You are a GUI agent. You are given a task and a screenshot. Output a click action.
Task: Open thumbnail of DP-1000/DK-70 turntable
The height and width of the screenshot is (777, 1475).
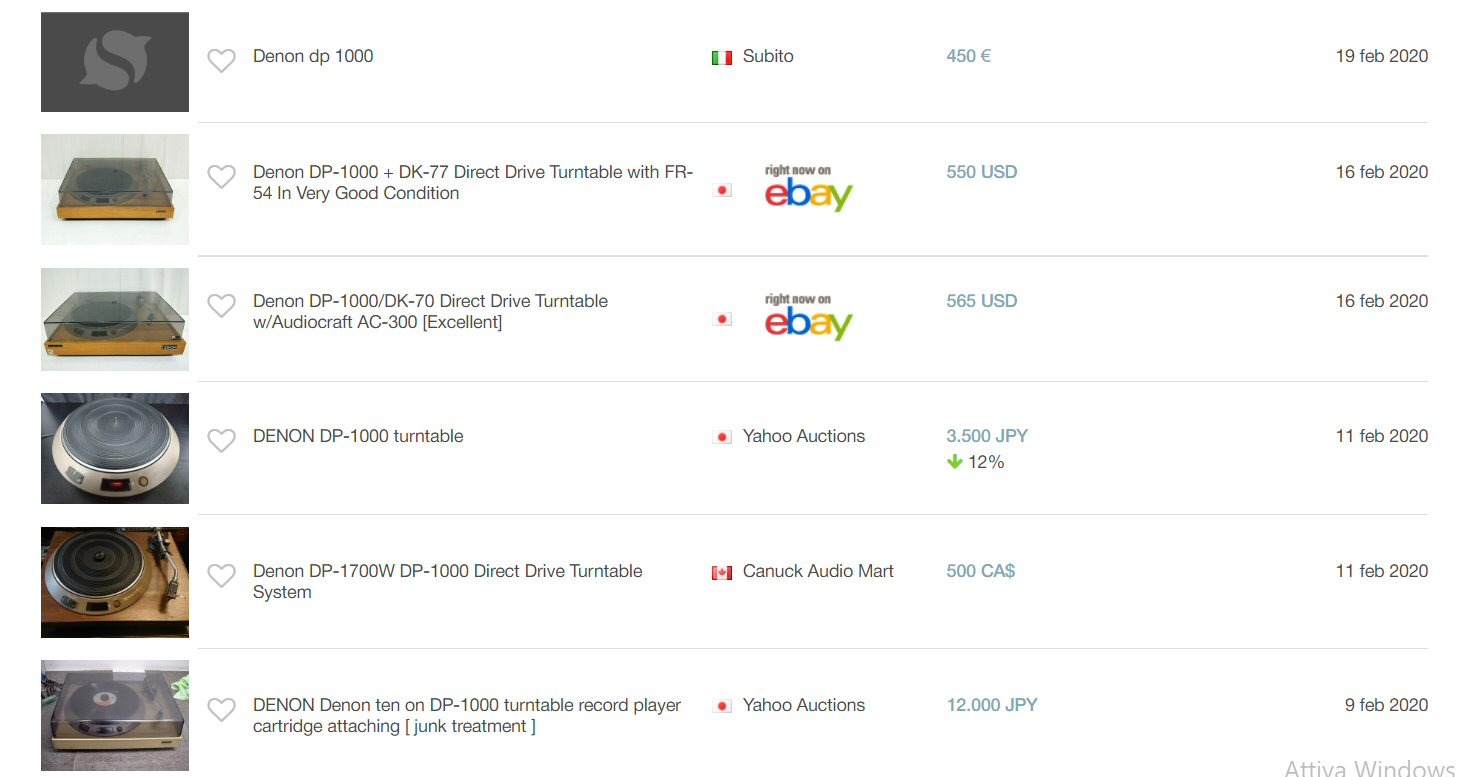[x=115, y=319]
